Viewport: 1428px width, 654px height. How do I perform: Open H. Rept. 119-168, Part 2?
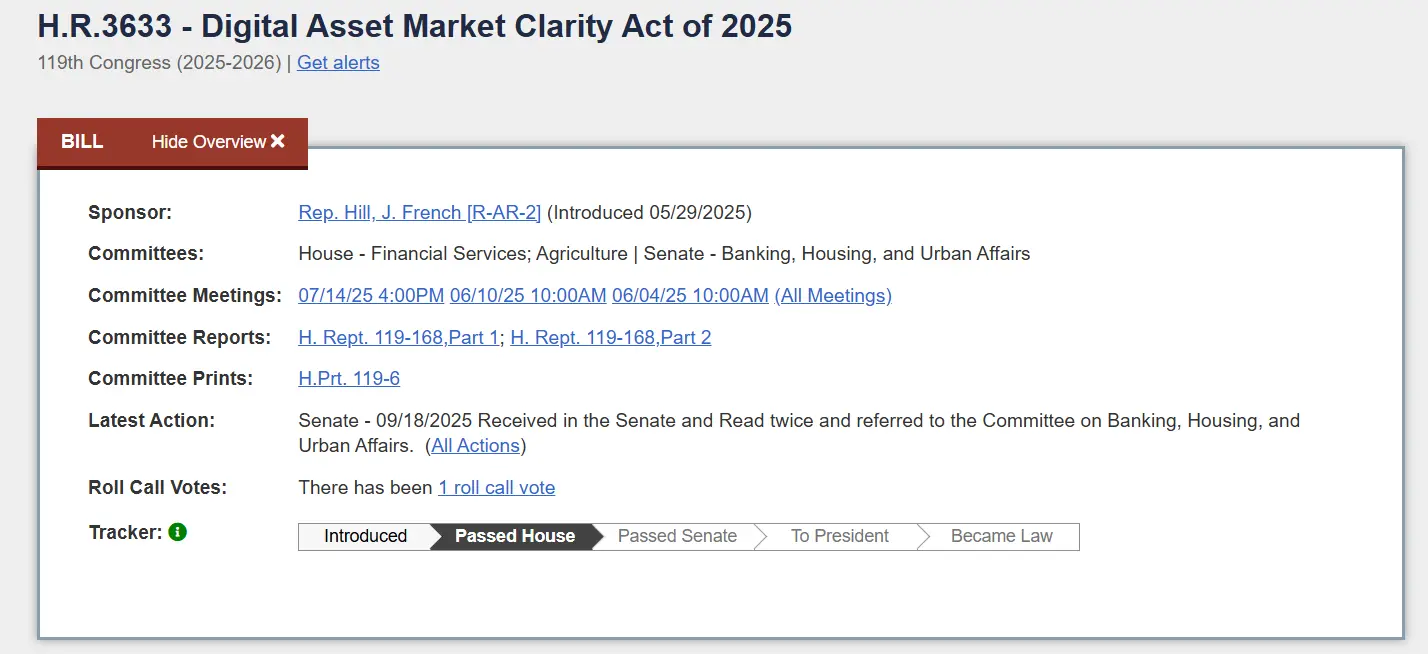point(610,337)
